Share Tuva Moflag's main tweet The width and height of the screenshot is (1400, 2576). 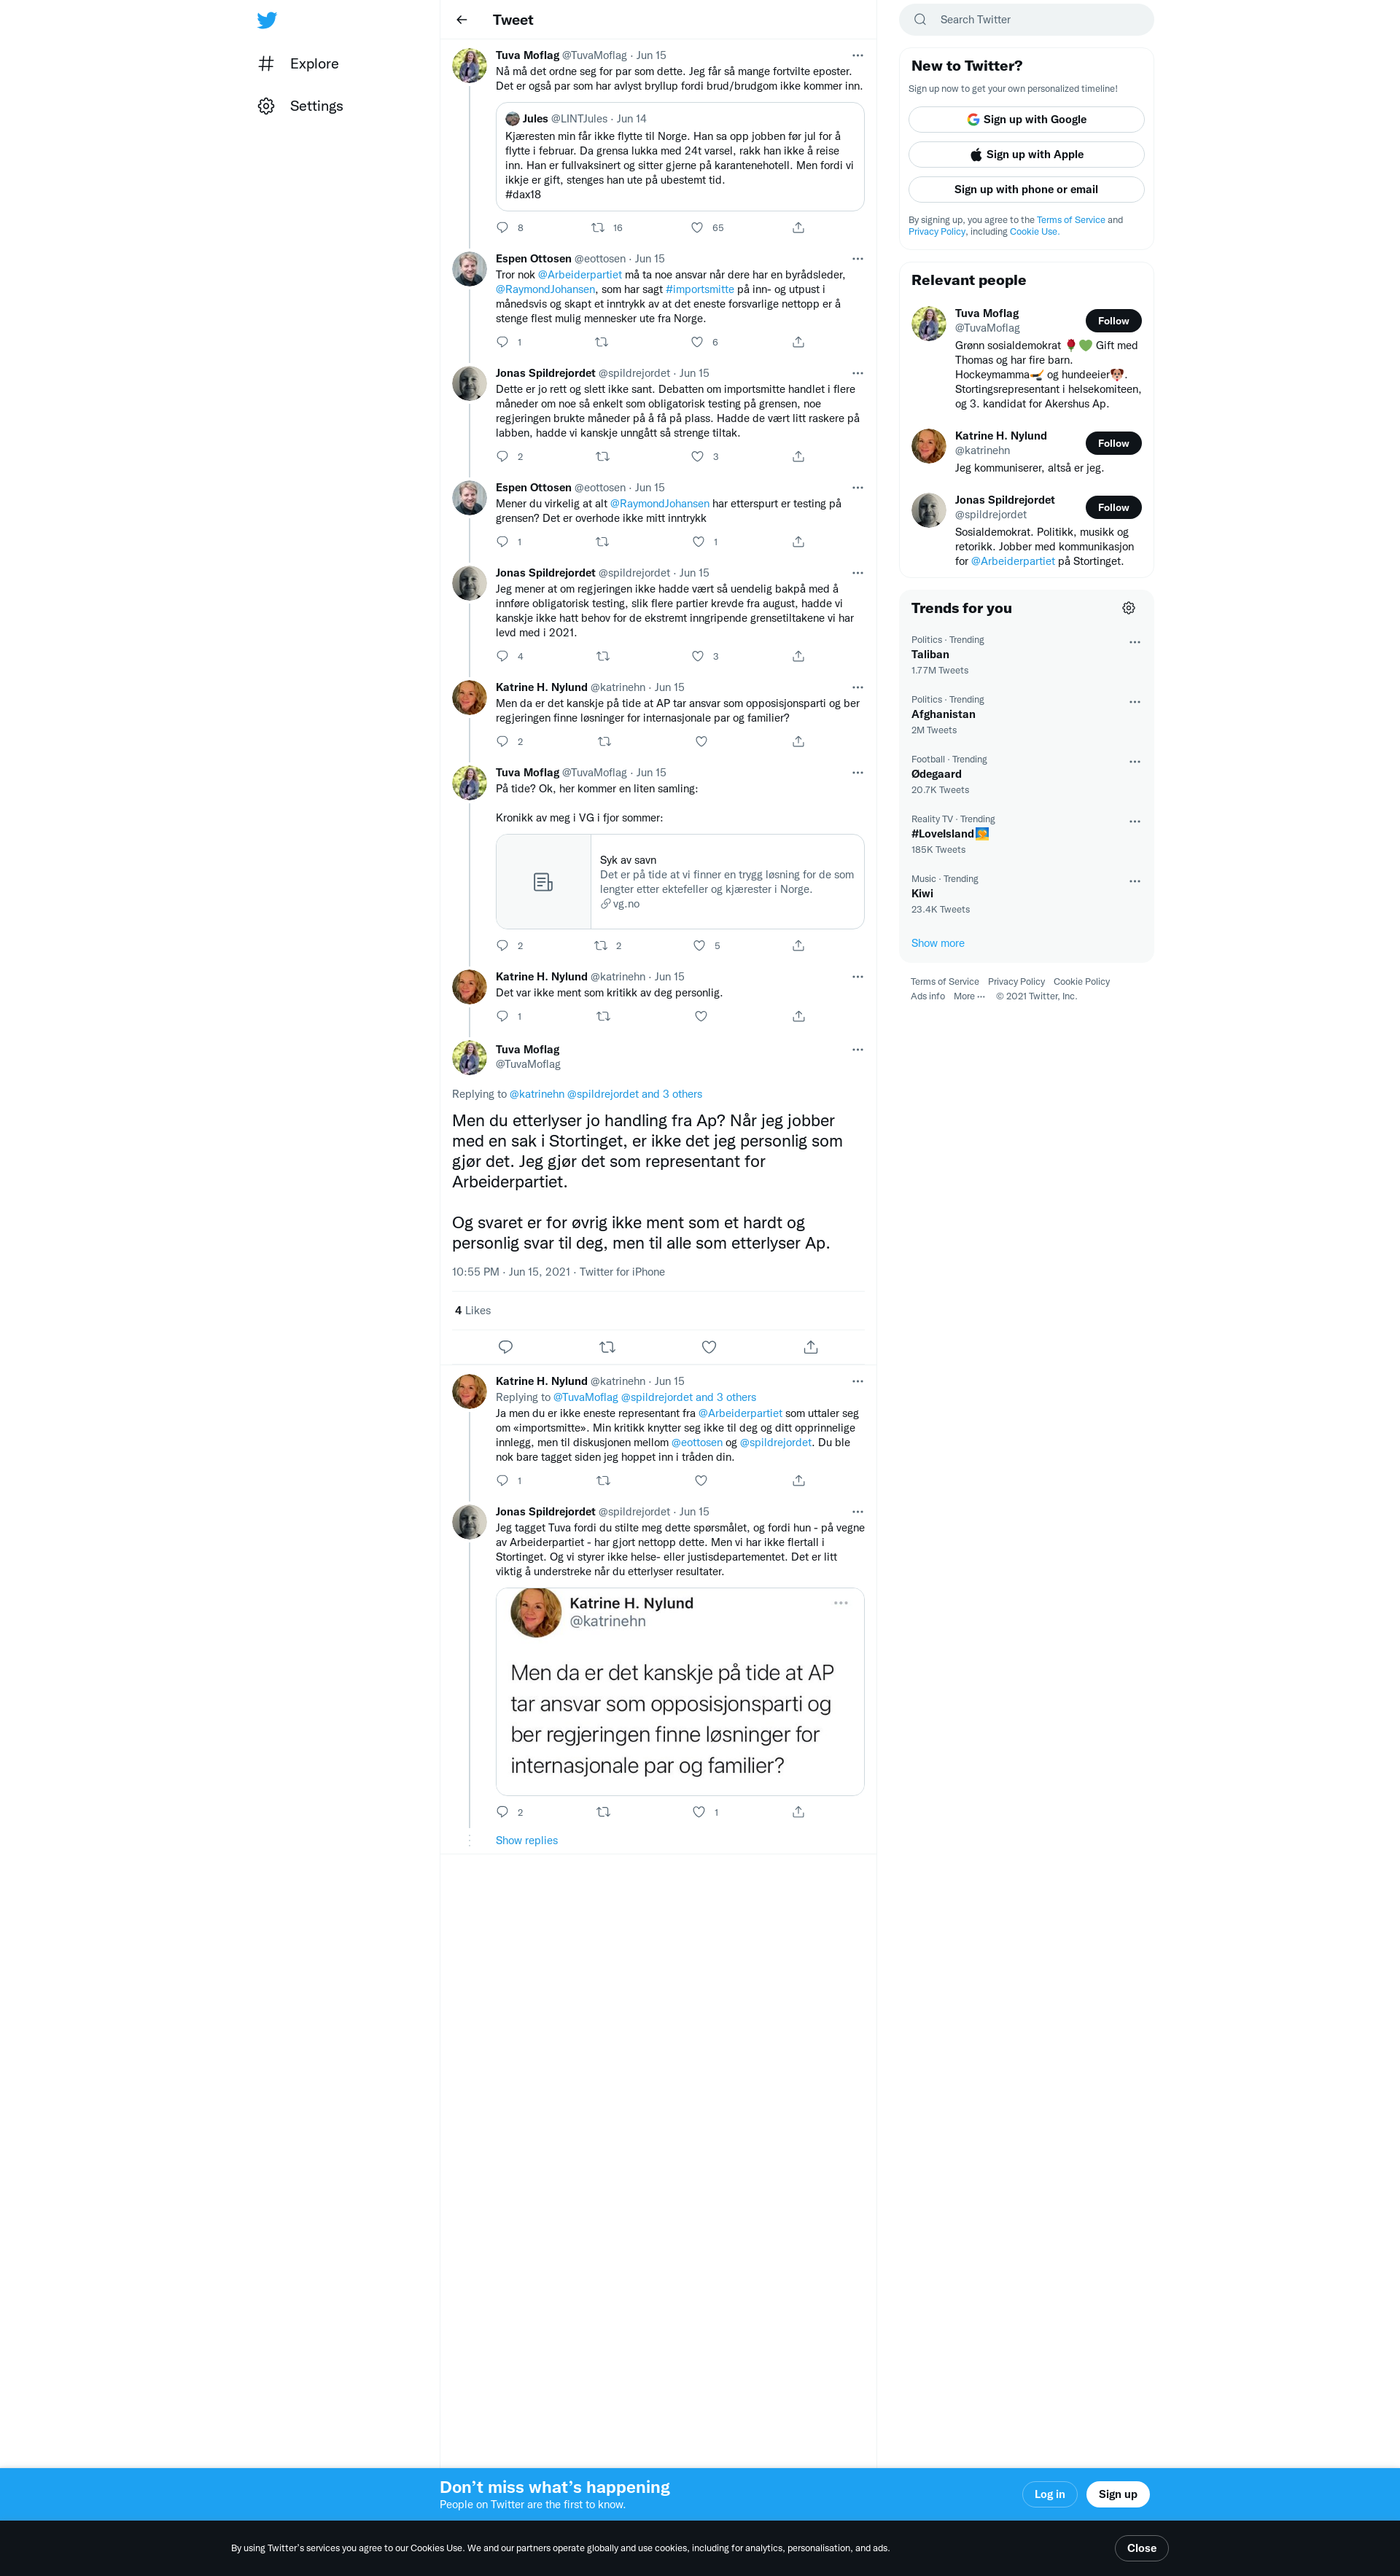coord(811,1347)
